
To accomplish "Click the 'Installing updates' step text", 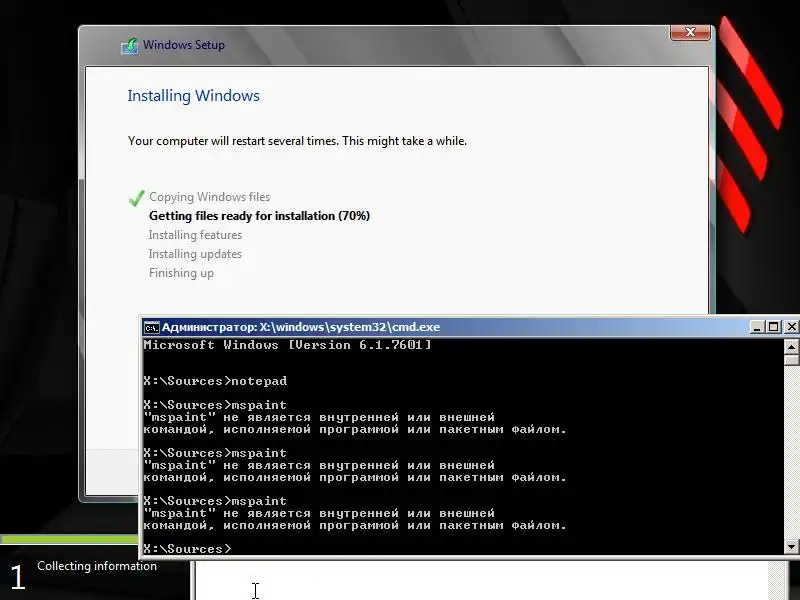I will [x=195, y=254].
